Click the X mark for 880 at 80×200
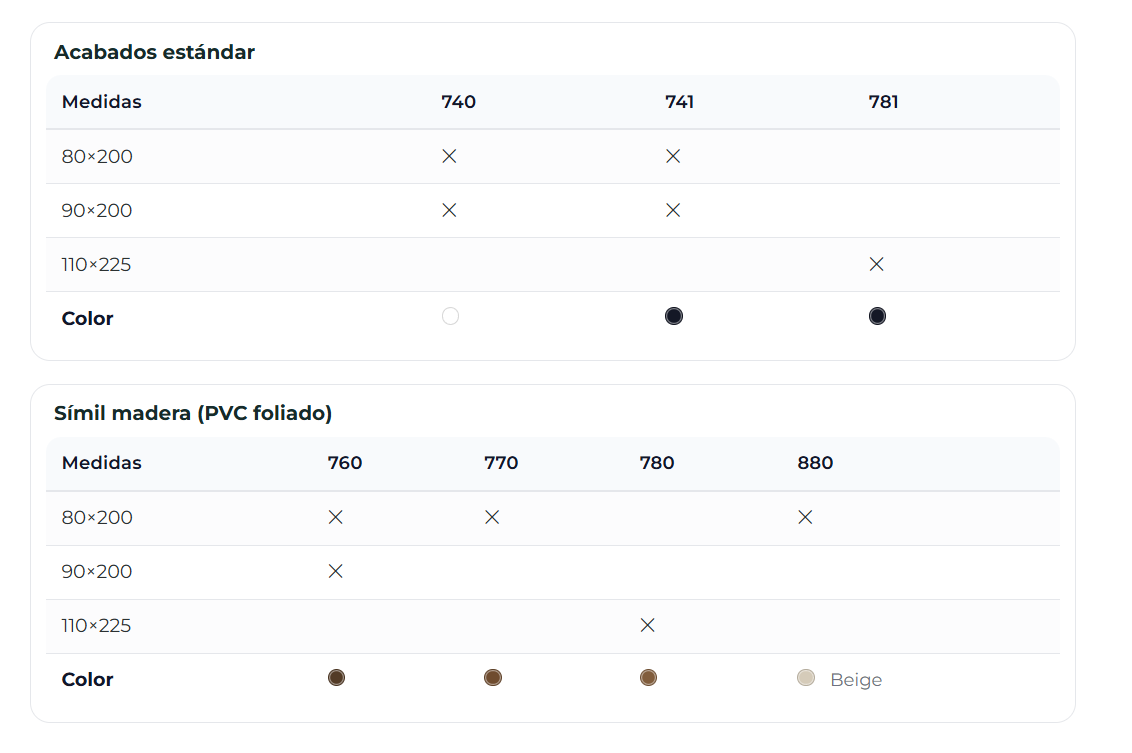This screenshot has height=753, width=1132. [805, 517]
